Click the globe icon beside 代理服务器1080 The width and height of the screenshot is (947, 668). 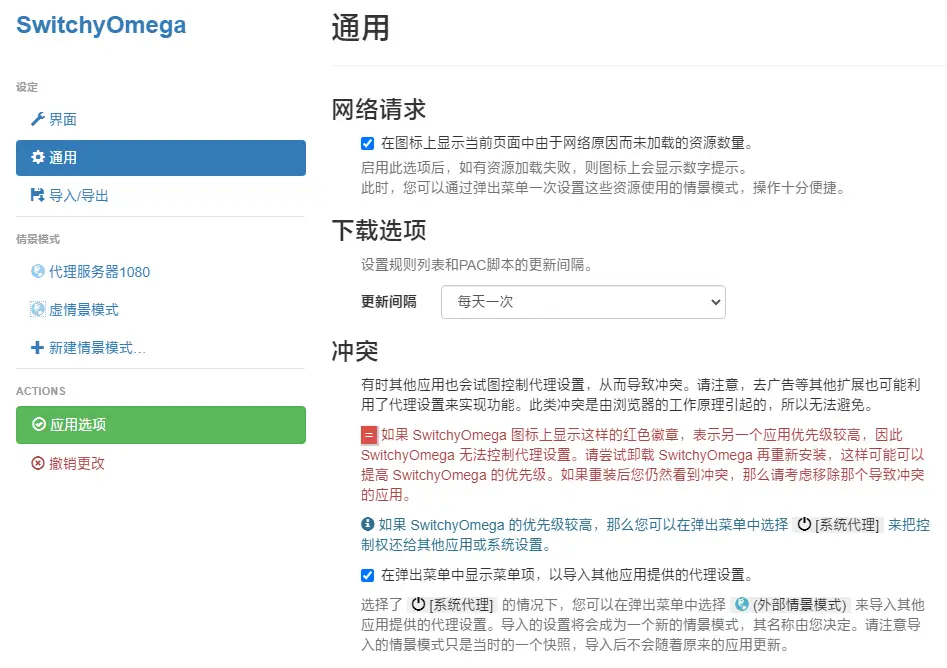pyautogui.click(x=38, y=272)
